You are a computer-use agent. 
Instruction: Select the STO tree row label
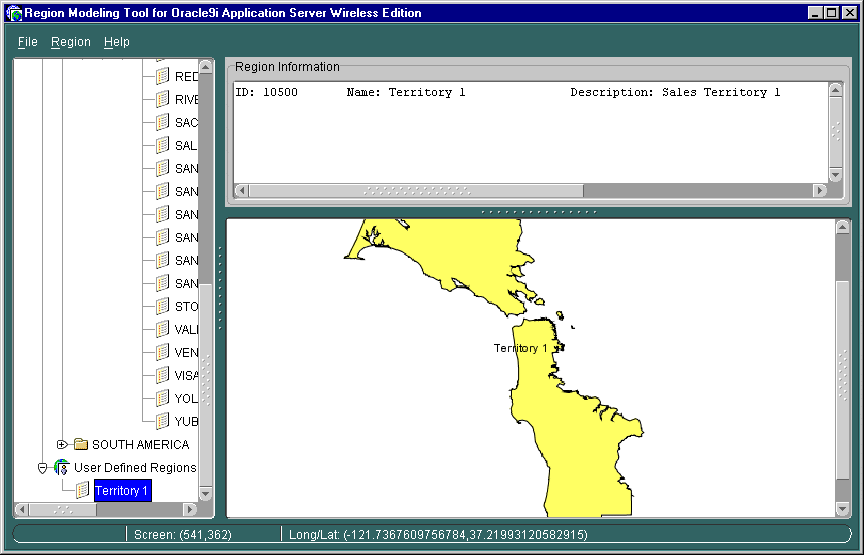(x=186, y=307)
